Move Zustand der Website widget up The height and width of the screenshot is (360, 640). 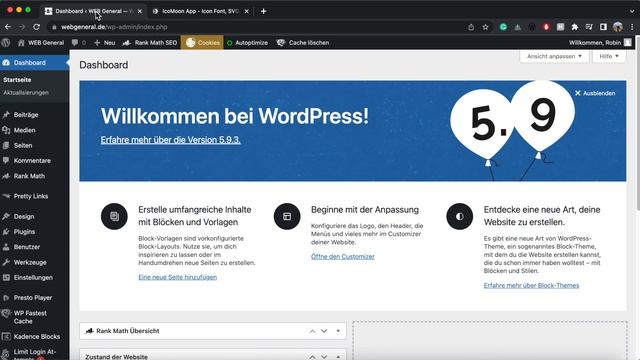click(312, 357)
